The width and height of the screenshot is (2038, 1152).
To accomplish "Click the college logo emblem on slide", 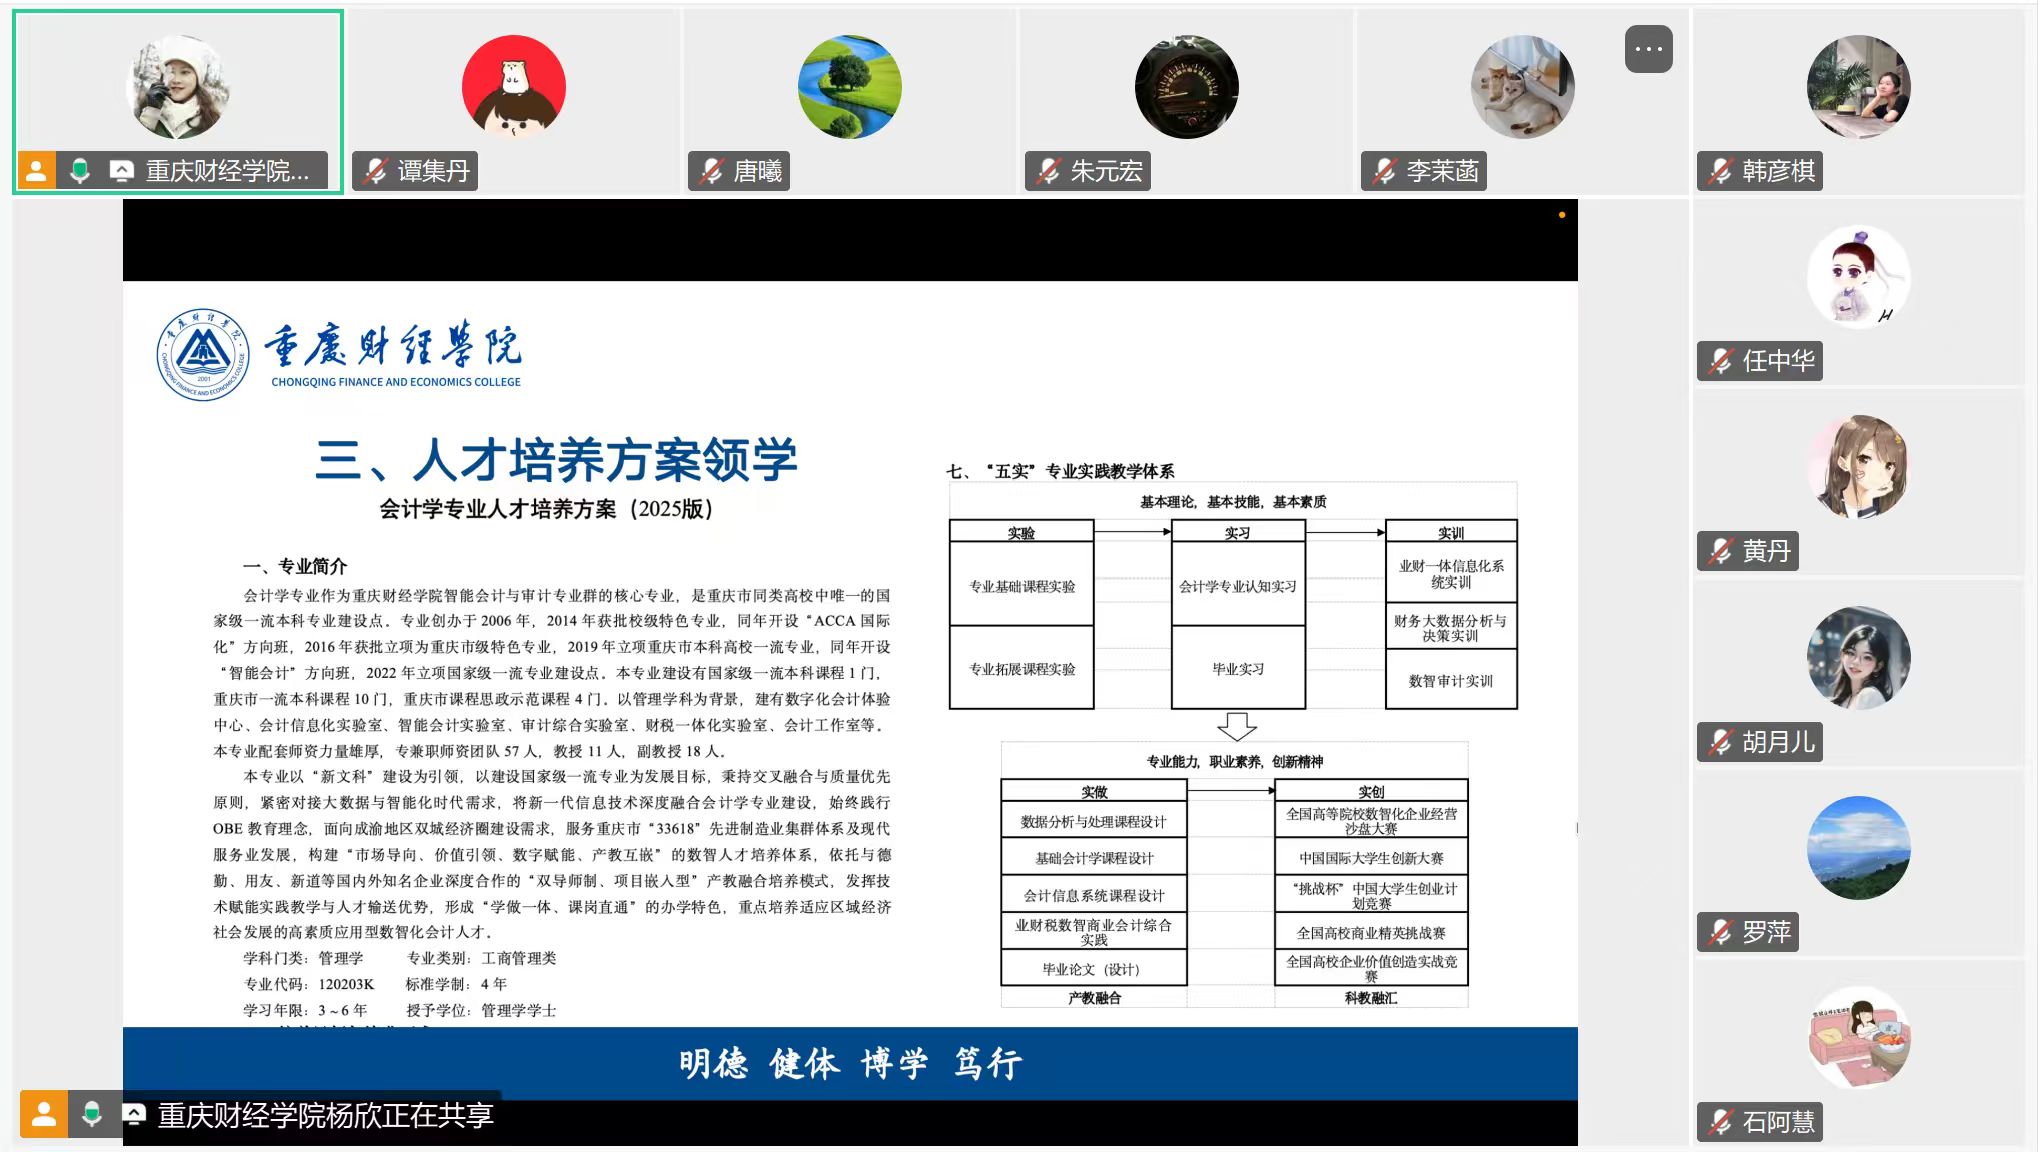I will click(203, 354).
